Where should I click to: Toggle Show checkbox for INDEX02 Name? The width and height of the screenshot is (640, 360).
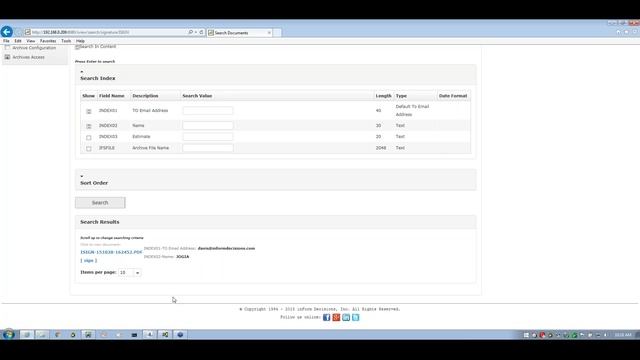point(89,126)
